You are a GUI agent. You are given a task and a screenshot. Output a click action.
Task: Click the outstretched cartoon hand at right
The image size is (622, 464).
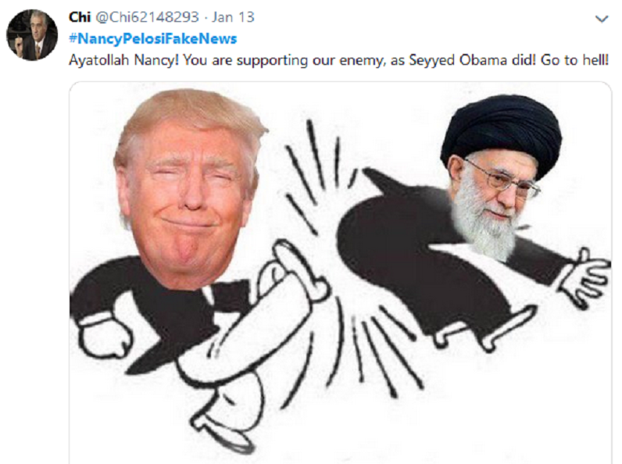tap(587, 278)
